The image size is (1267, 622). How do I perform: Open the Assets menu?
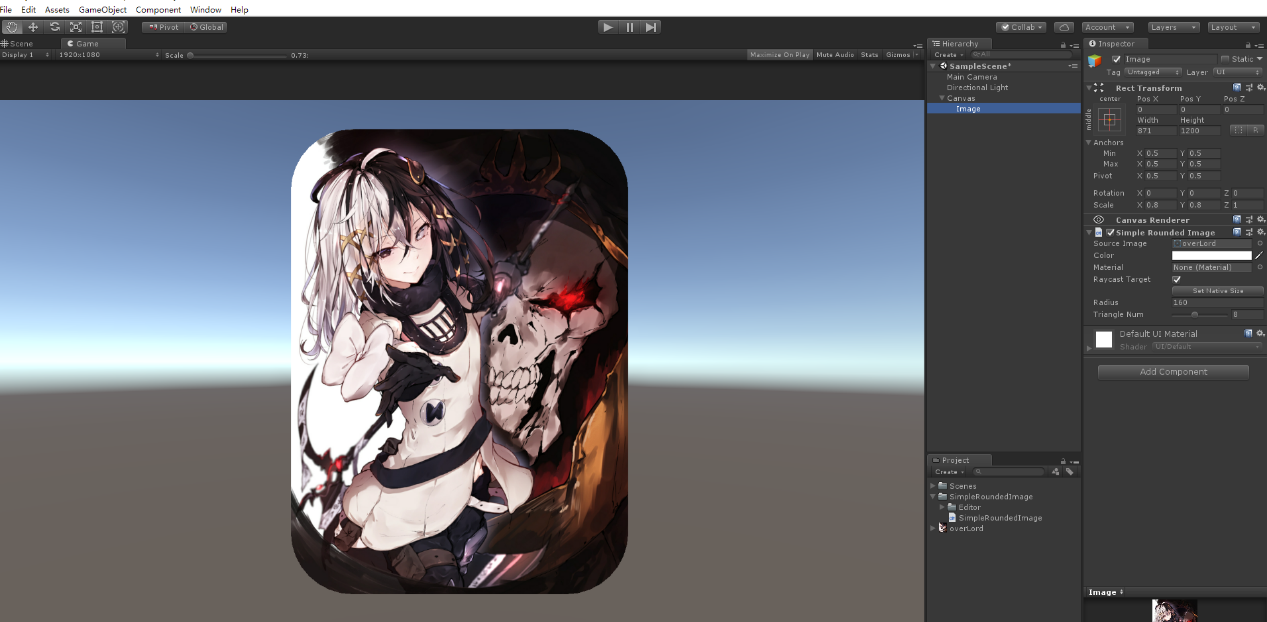tap(57, 9)
